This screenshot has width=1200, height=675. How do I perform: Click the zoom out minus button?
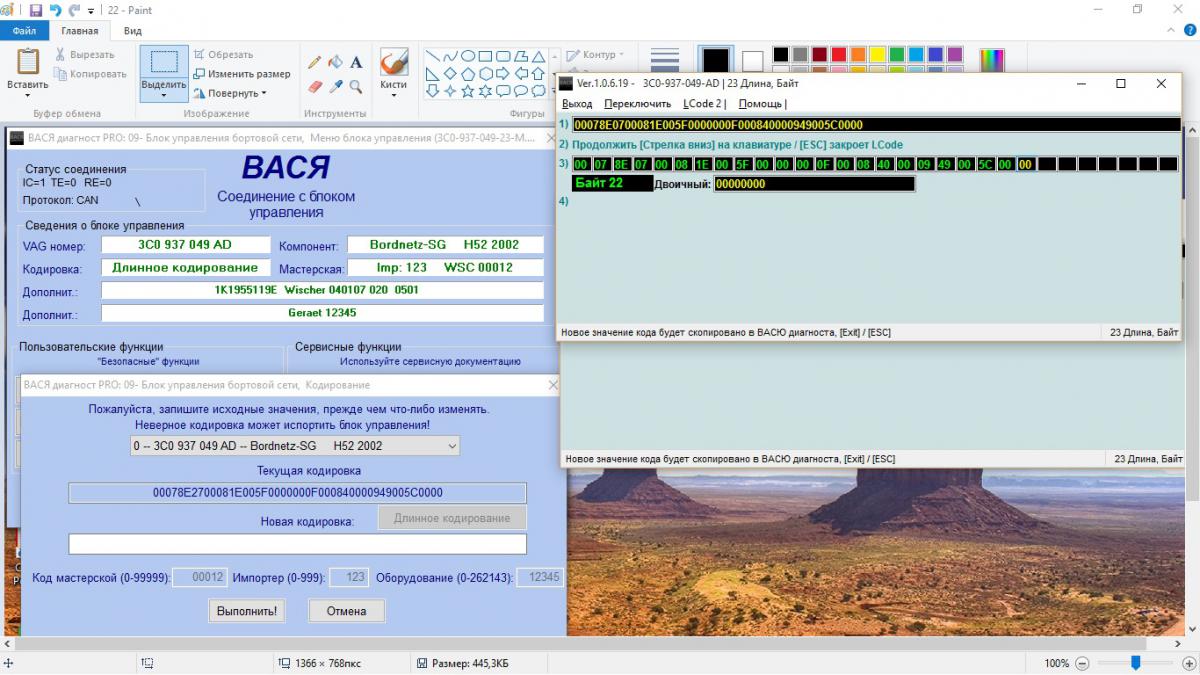click(x=1083, y=663)
